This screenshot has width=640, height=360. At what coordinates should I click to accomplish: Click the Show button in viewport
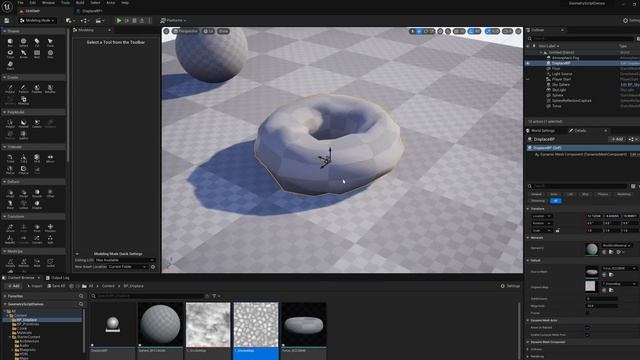(223, 31)
